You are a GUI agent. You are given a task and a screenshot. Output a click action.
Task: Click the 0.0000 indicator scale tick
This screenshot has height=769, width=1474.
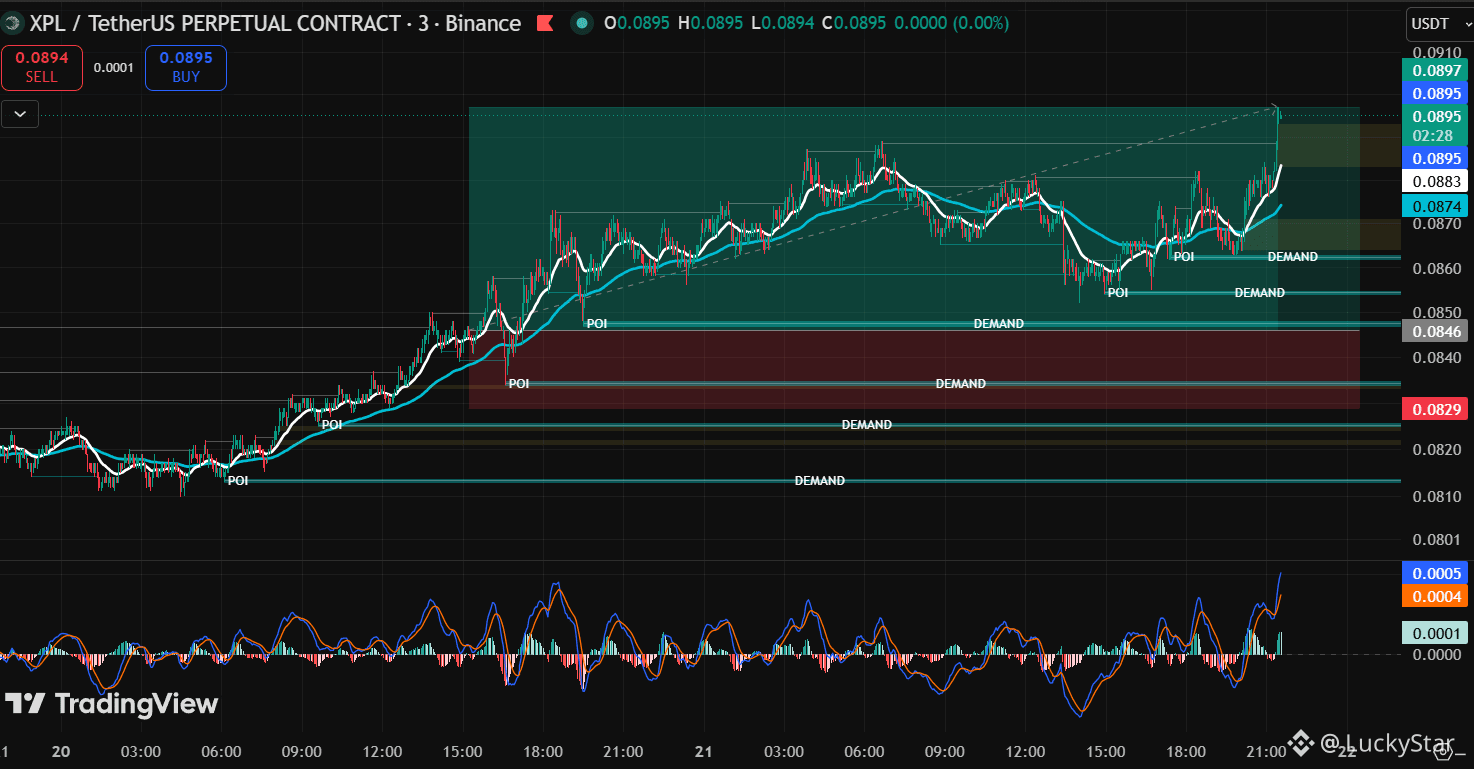[x=1437, y=655]
